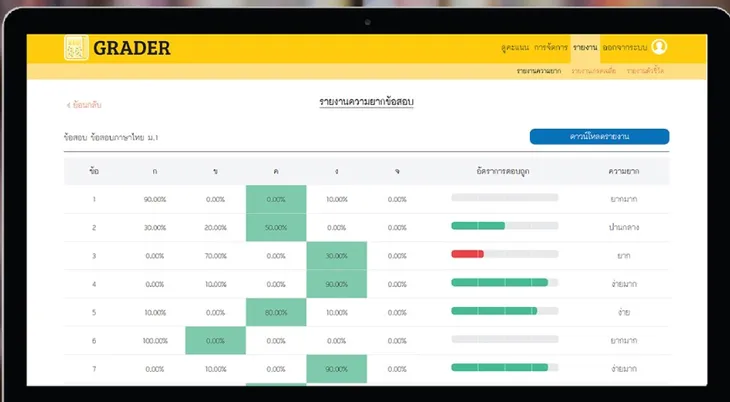Switch to the รายงานความยาก sub-tab
The image size is (730, 402).
(540, 71)
